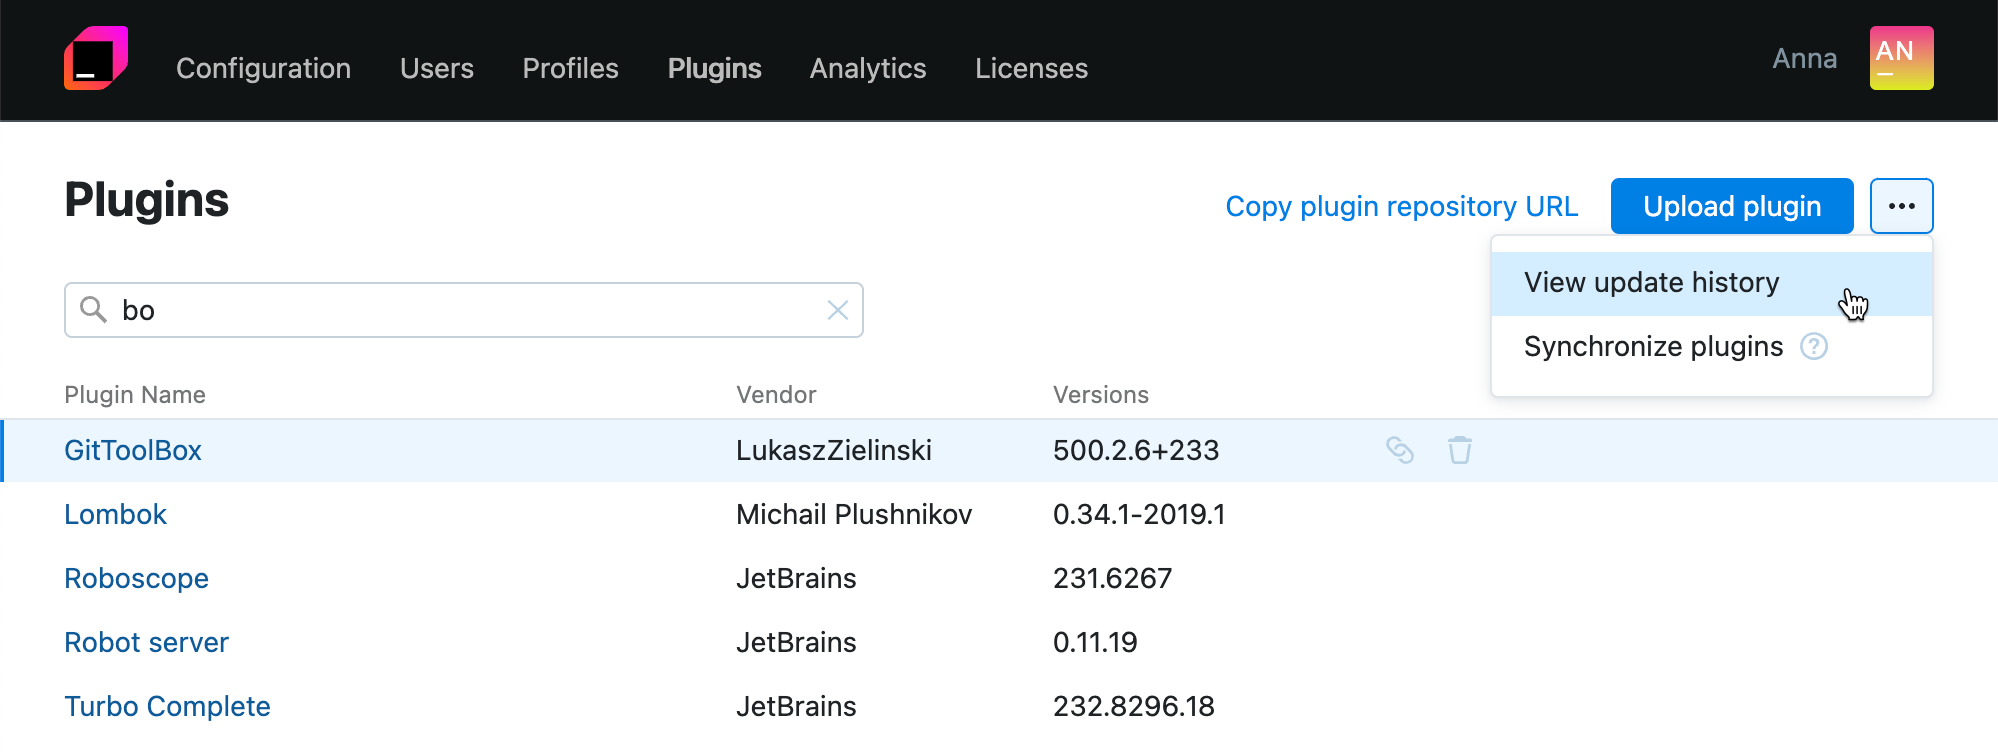Go to the Users tab

(436, 68)
